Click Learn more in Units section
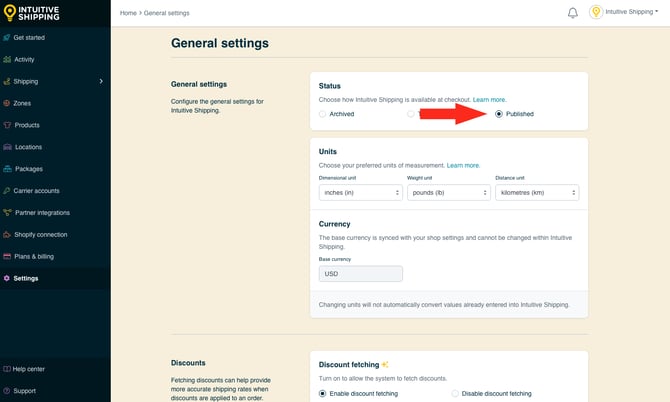670x402 pixels. coord(463,165)
